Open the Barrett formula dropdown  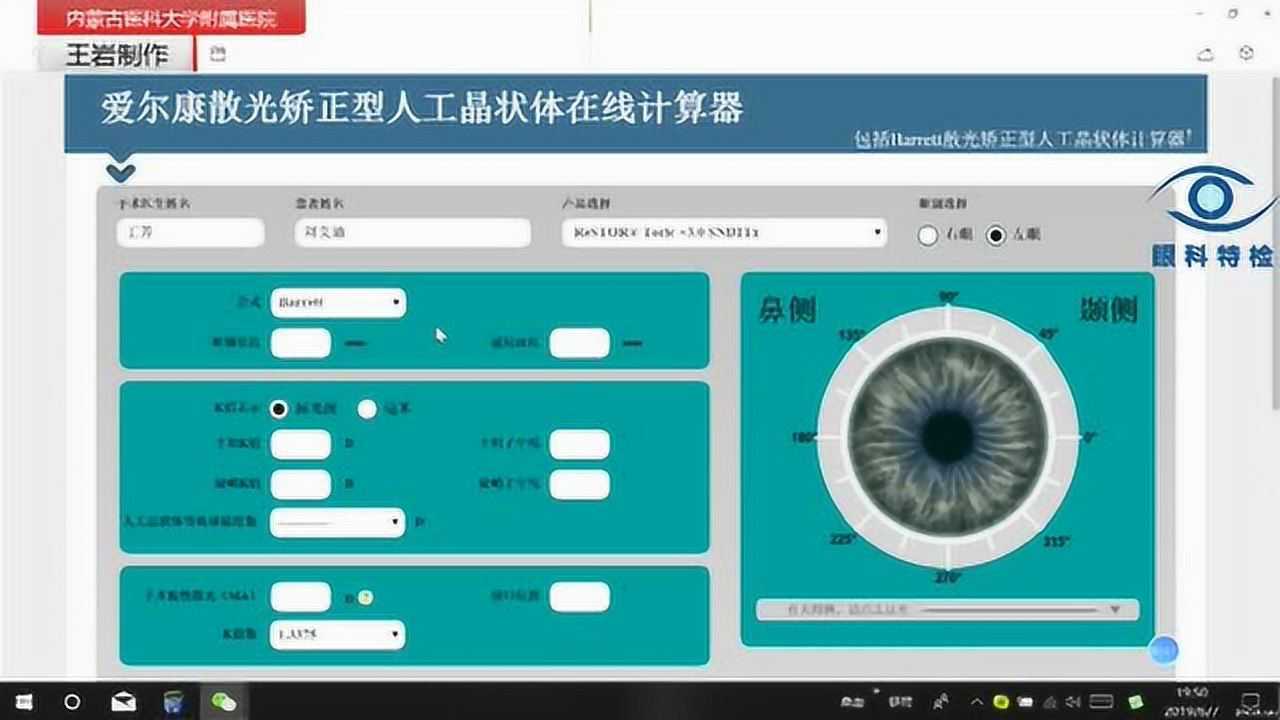(x=337, y=302)
